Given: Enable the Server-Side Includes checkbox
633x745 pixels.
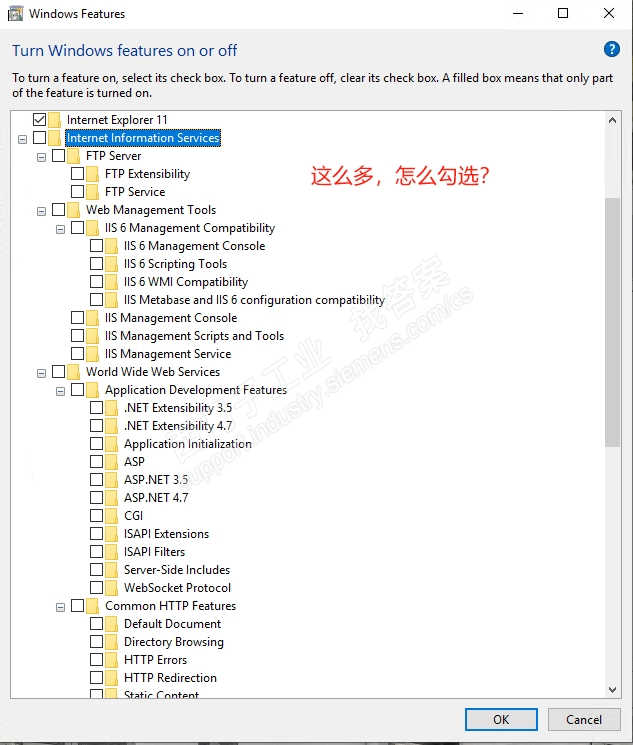Looking at the screenshot, I should pyautogui.click(x=96, y=570).
